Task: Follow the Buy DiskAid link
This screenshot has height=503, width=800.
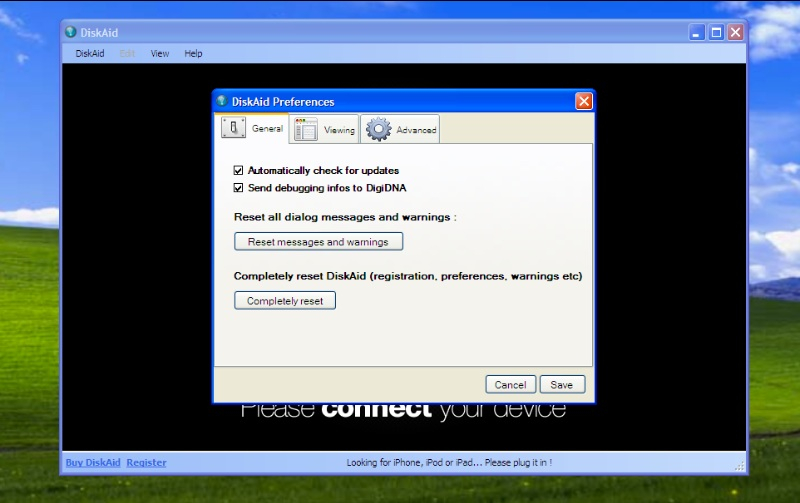Action: coord(93,463)
